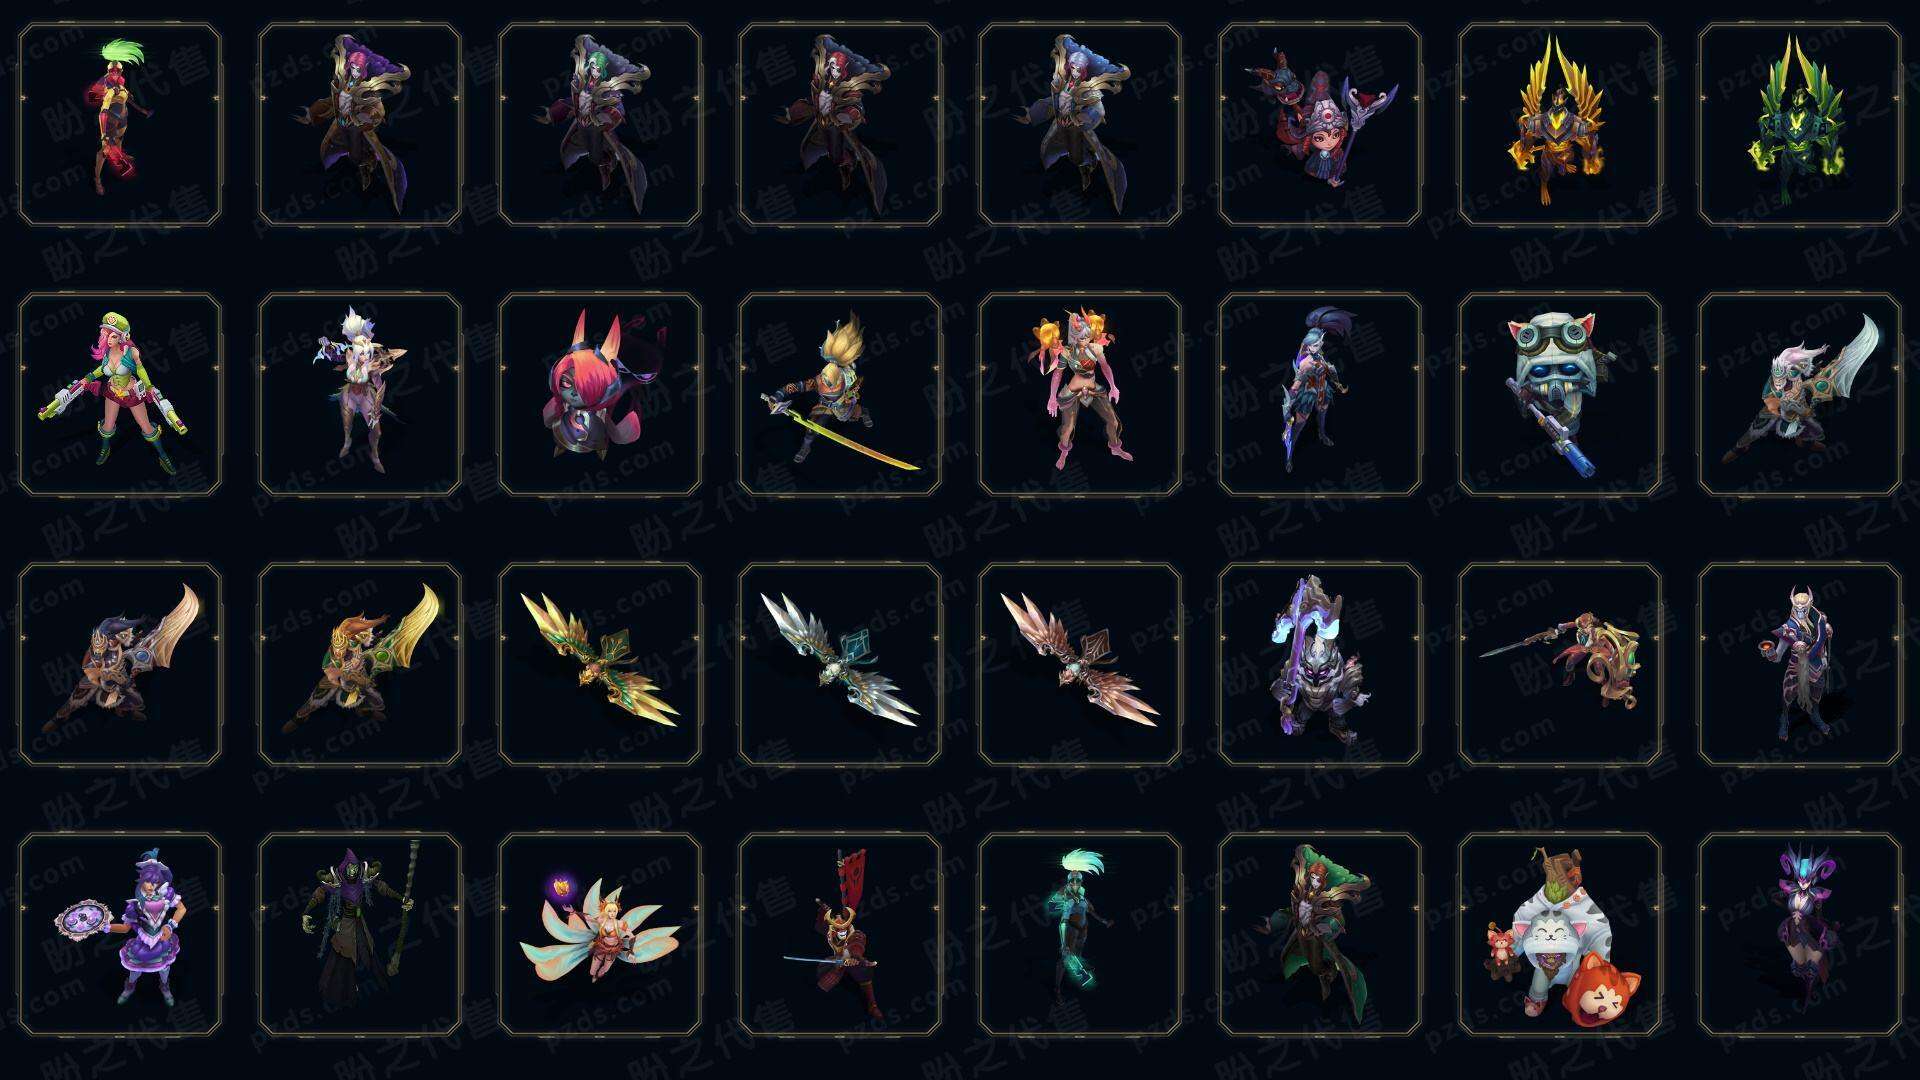Screen dimensions: 1920x1080
Task: Choose the nine-tailed fox fairy skin
Action: click(600, 935)
